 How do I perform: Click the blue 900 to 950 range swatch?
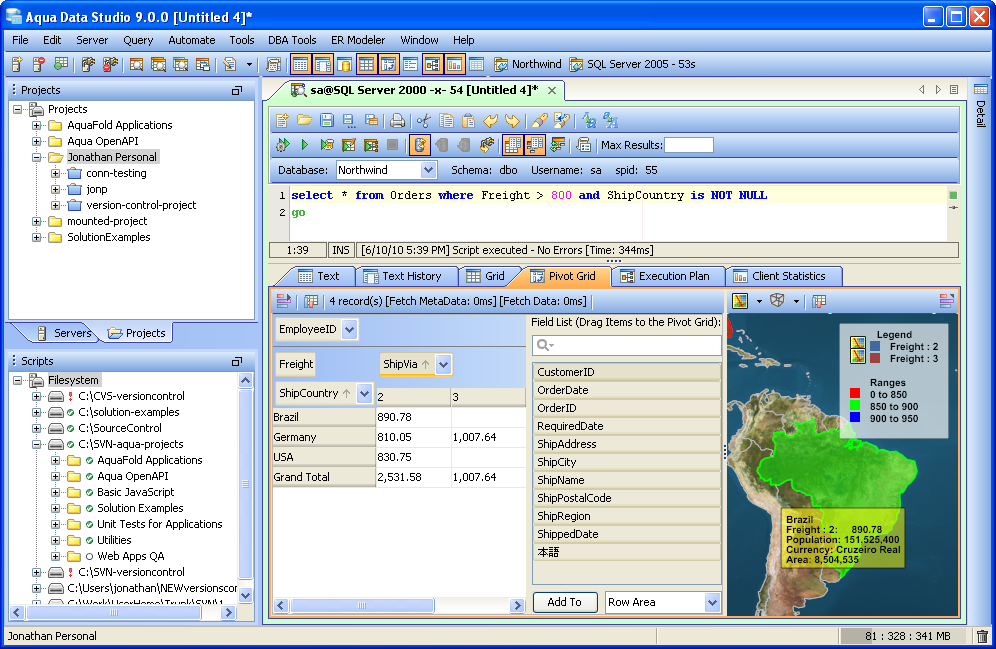tap(855, 418)
